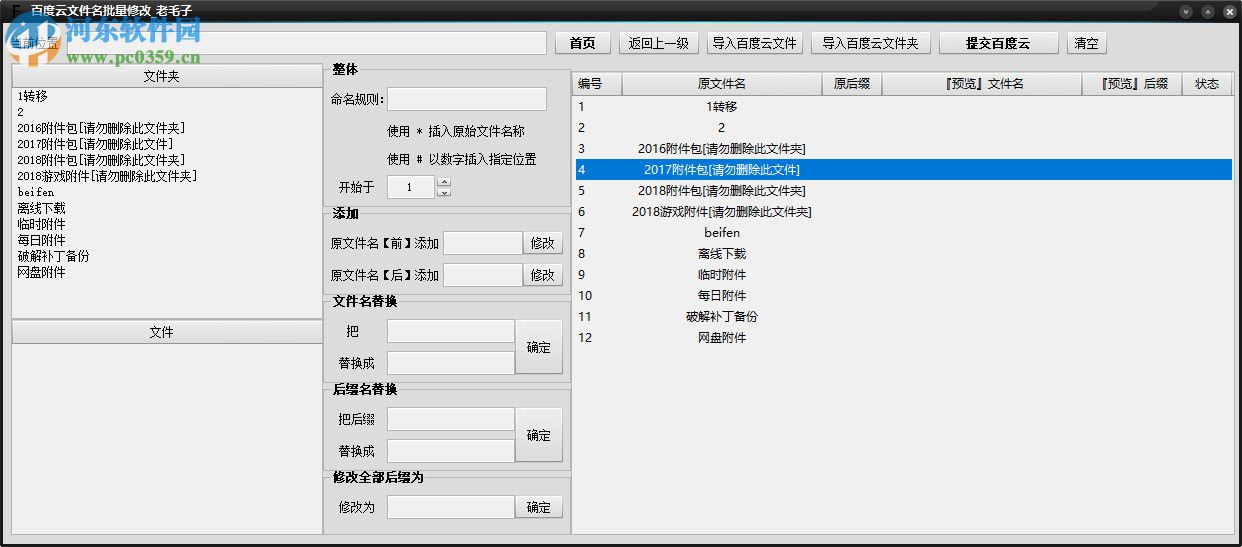This screenshot has height=547, width=1242.
Task: Sort by 编号 column header
Action: (597, 84)
